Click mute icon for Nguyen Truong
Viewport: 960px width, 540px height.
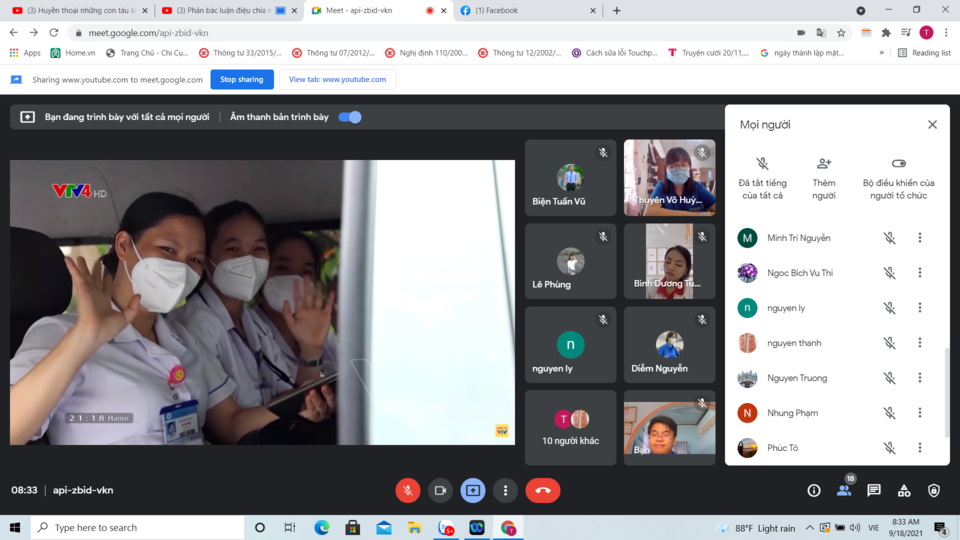(x=890, y=378)
